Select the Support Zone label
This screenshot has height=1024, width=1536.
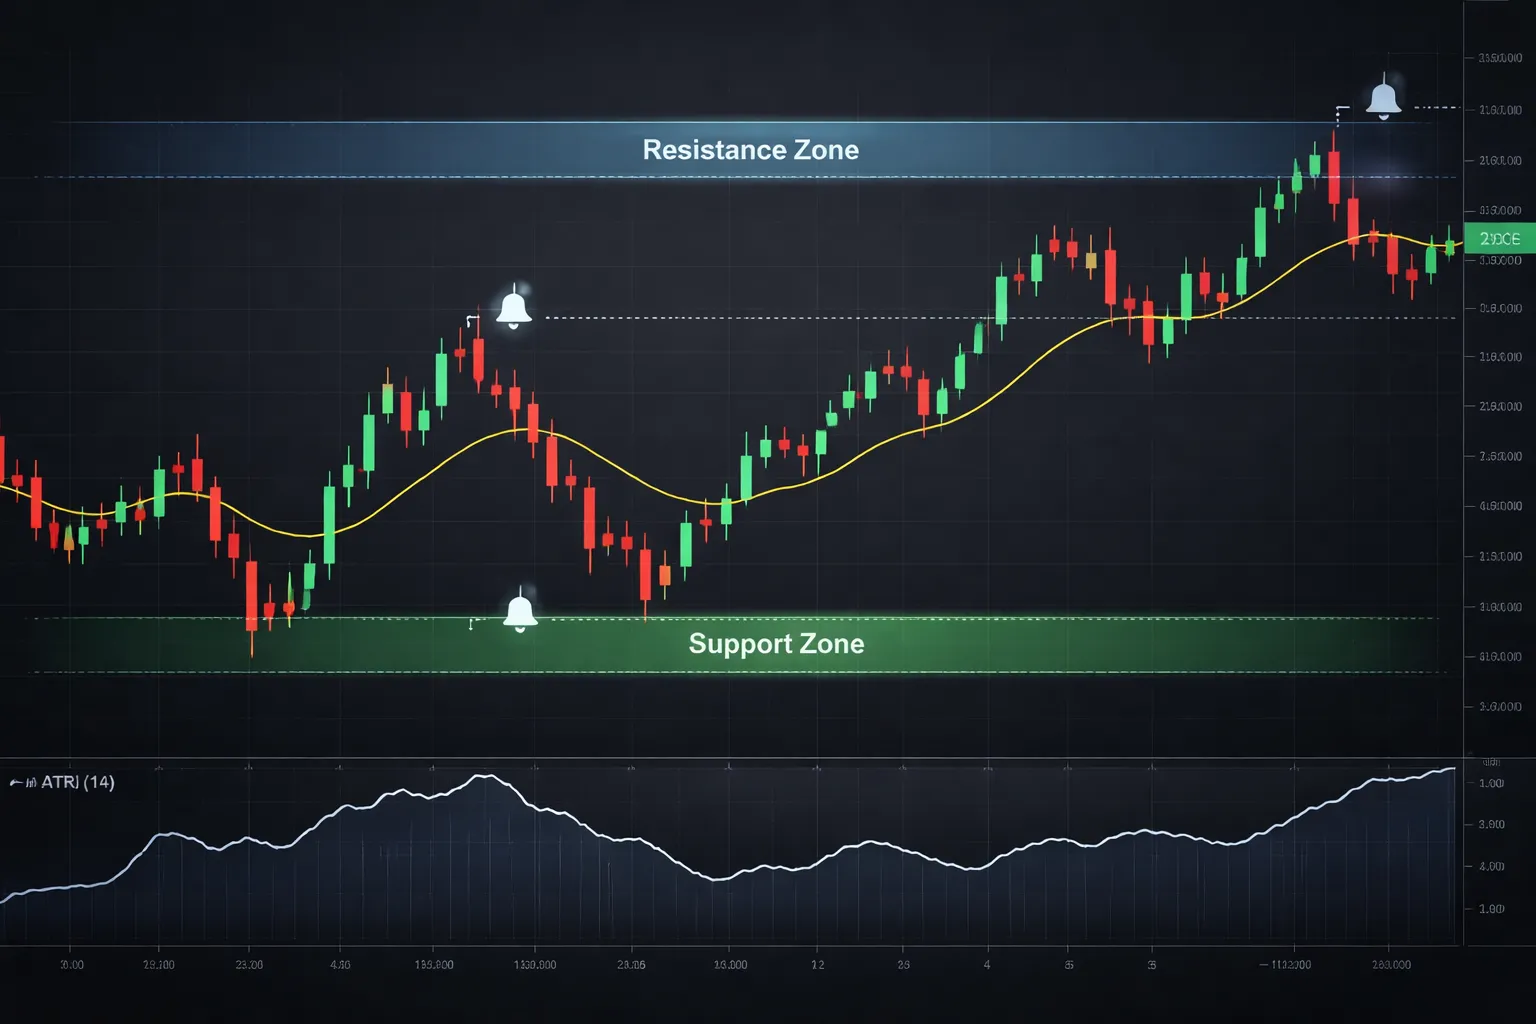click(775, 645)
